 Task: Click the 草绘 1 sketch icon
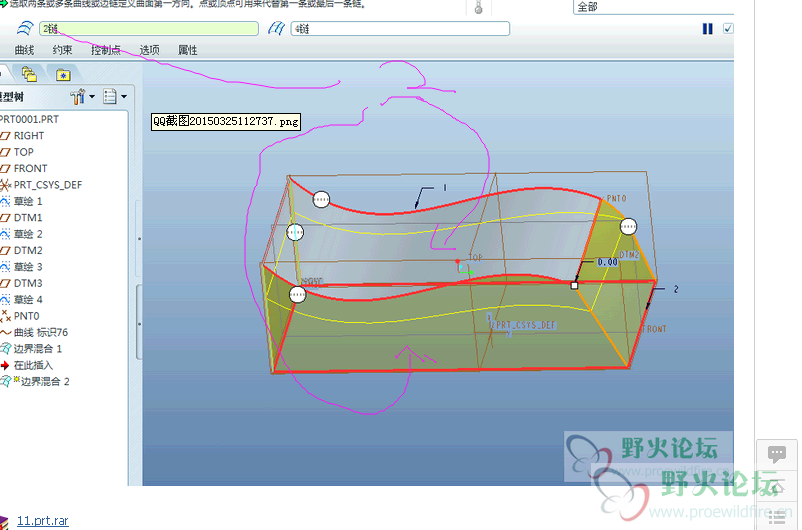pos(5,201)
